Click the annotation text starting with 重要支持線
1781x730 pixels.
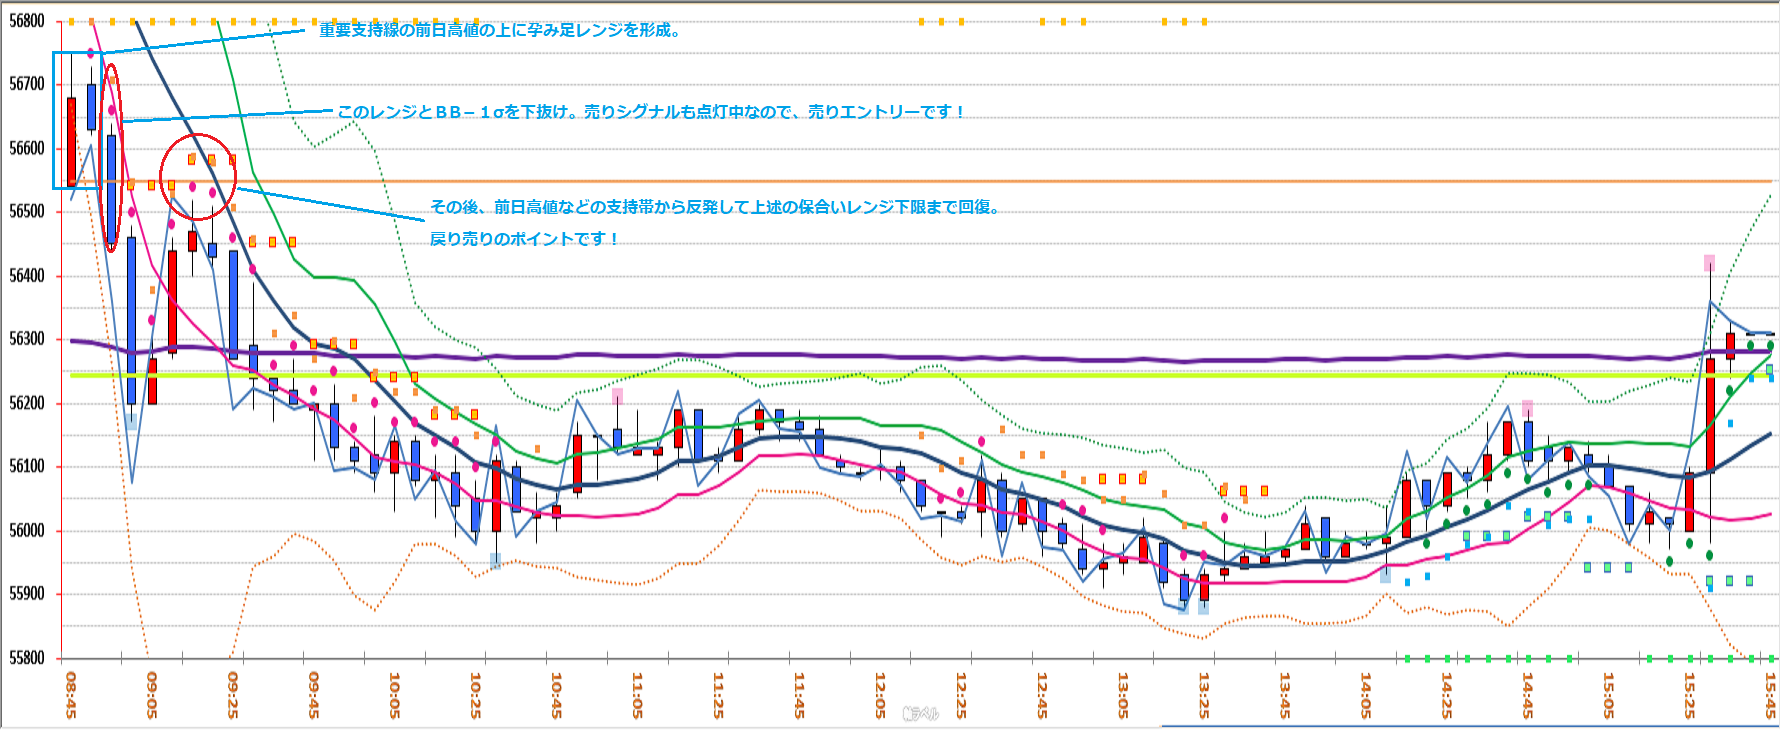click(x=500, y=30)
